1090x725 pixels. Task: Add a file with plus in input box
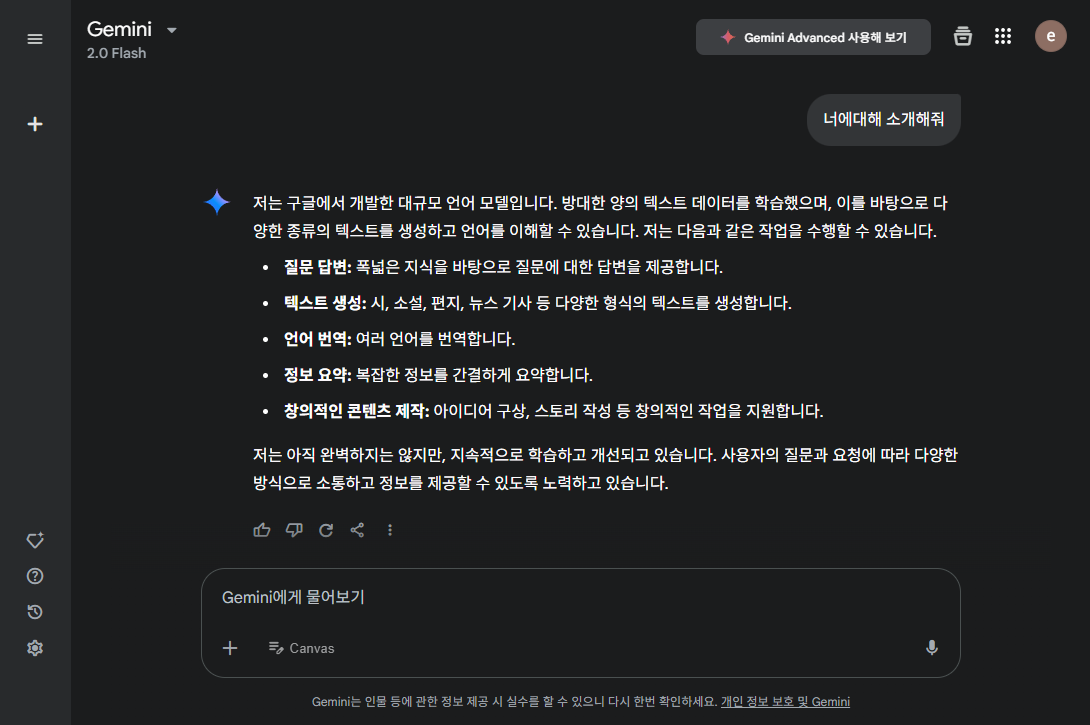click(230, 648)
